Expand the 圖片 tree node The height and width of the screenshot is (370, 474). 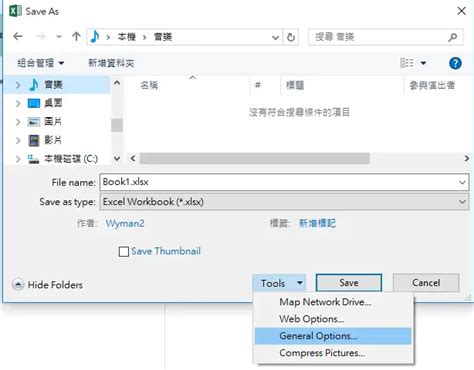tap(18, 122)
